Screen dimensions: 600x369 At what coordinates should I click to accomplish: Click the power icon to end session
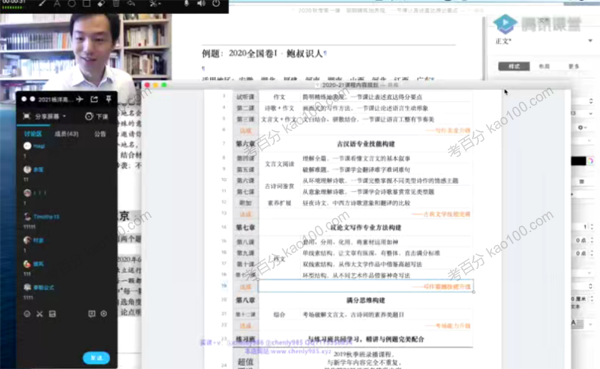click(216, 3)
